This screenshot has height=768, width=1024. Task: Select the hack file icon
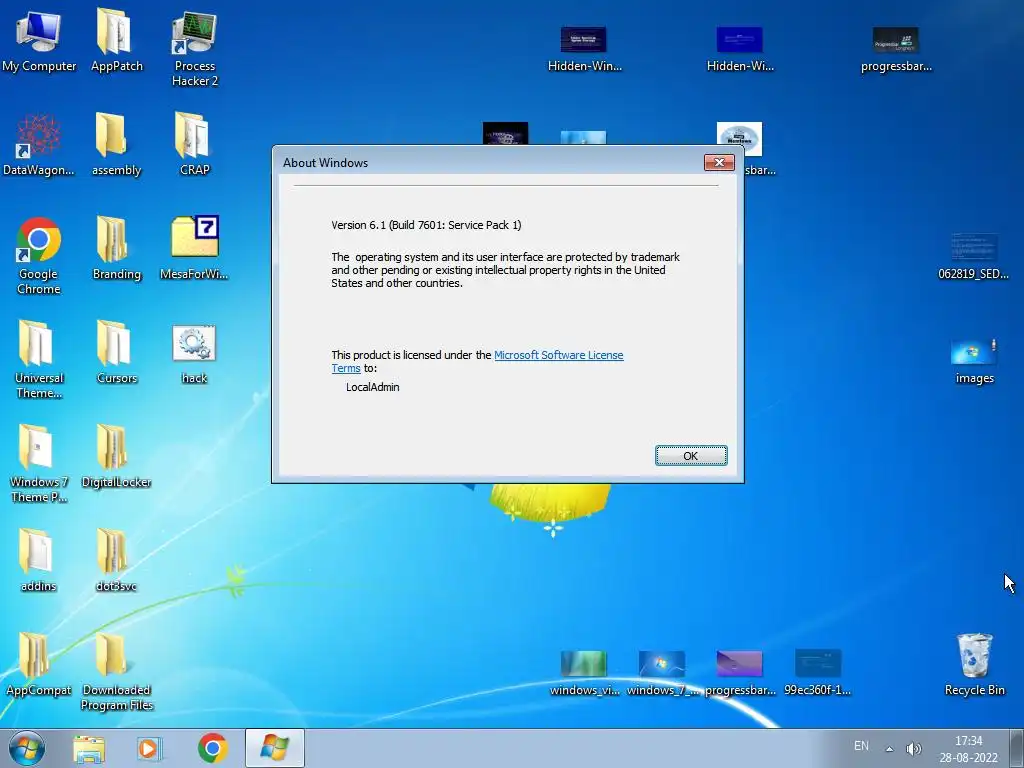pyautogui.click(x=195, y=355)
